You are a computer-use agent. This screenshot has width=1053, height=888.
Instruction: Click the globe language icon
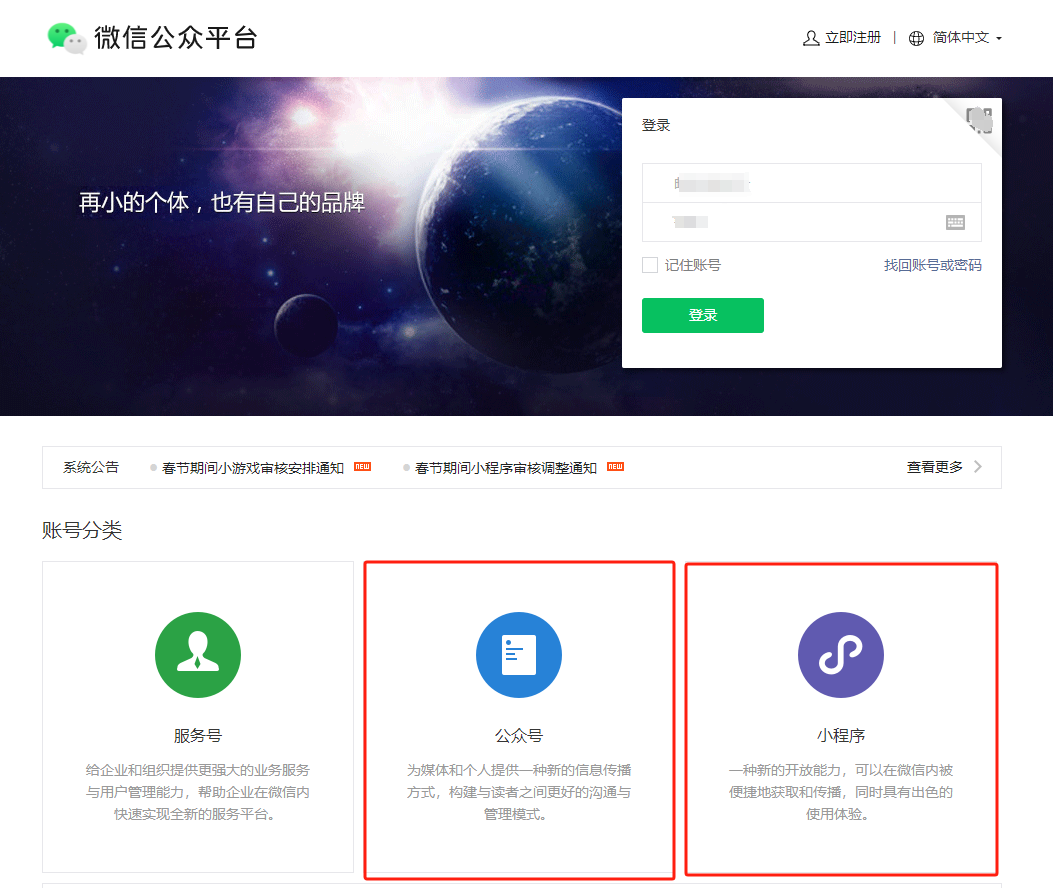pos(916,38)
